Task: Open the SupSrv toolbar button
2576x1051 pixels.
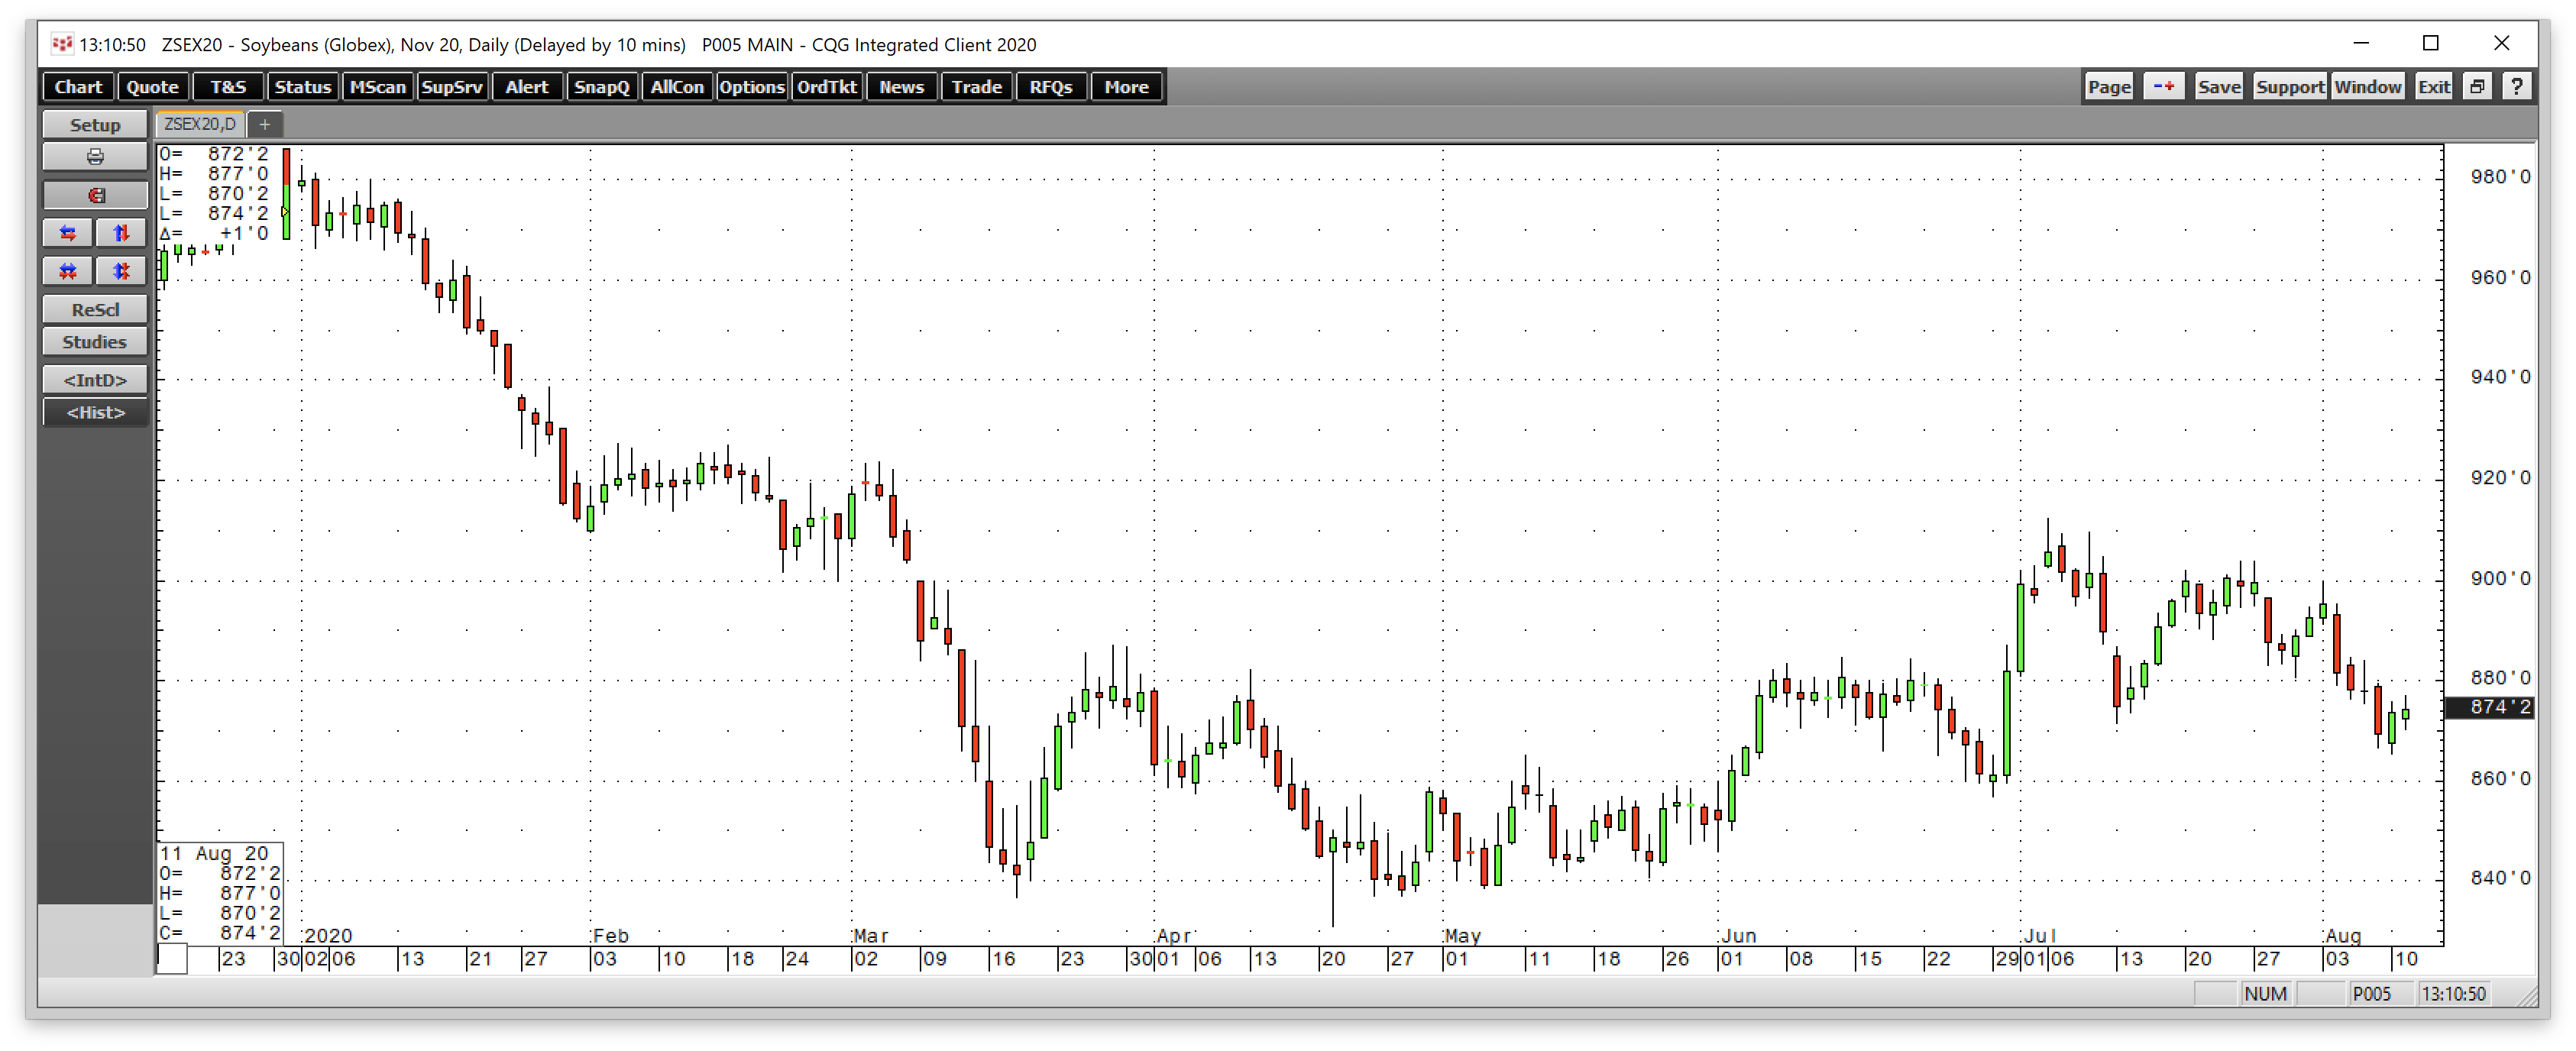Action: pyautogui.click(x=452, y=87)
